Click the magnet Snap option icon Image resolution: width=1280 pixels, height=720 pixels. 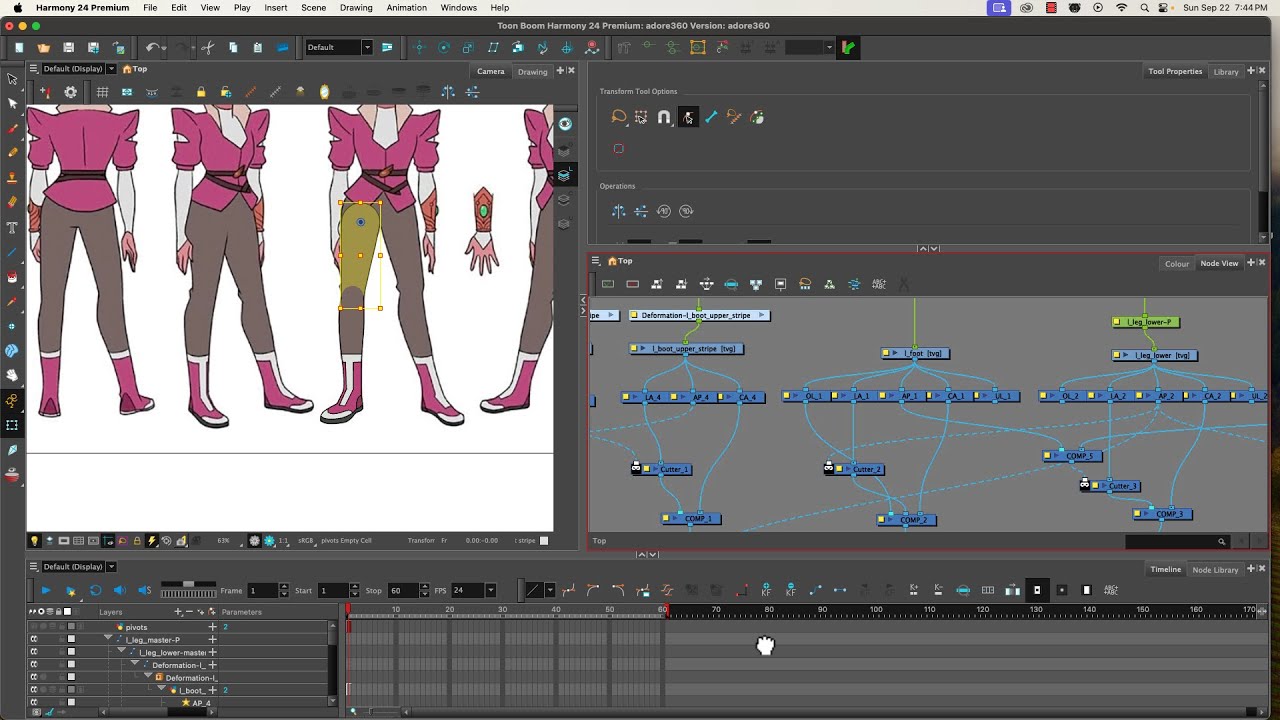(664, 117)
